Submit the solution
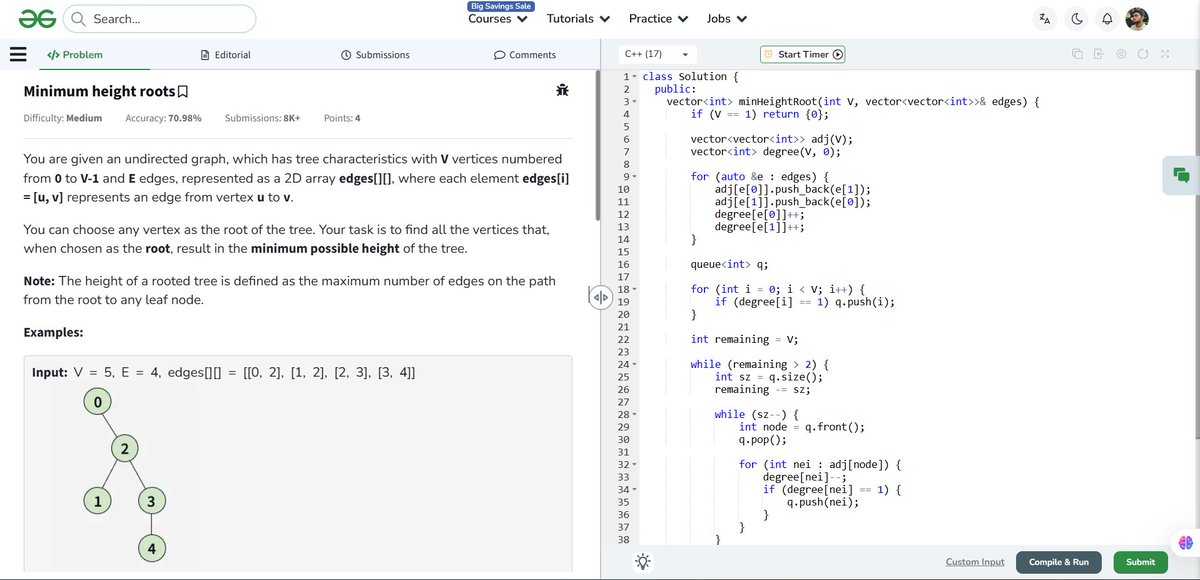 click(x=1140, y=562)
